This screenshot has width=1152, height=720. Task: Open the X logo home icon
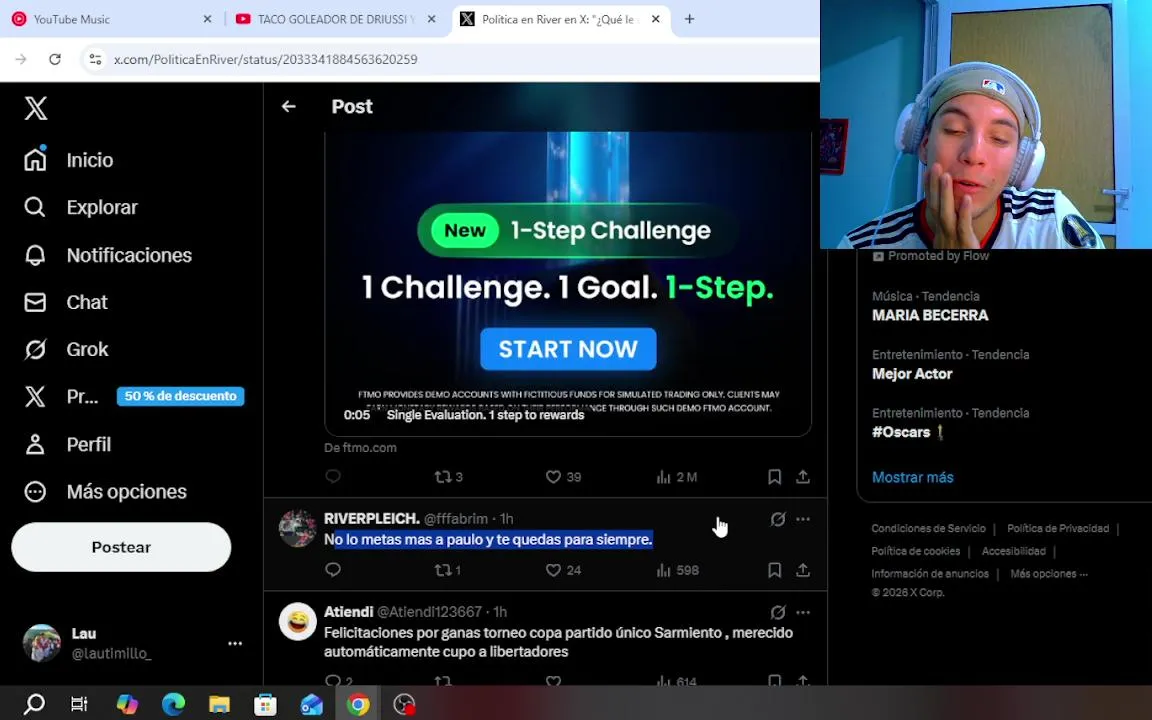pos(35,108)
